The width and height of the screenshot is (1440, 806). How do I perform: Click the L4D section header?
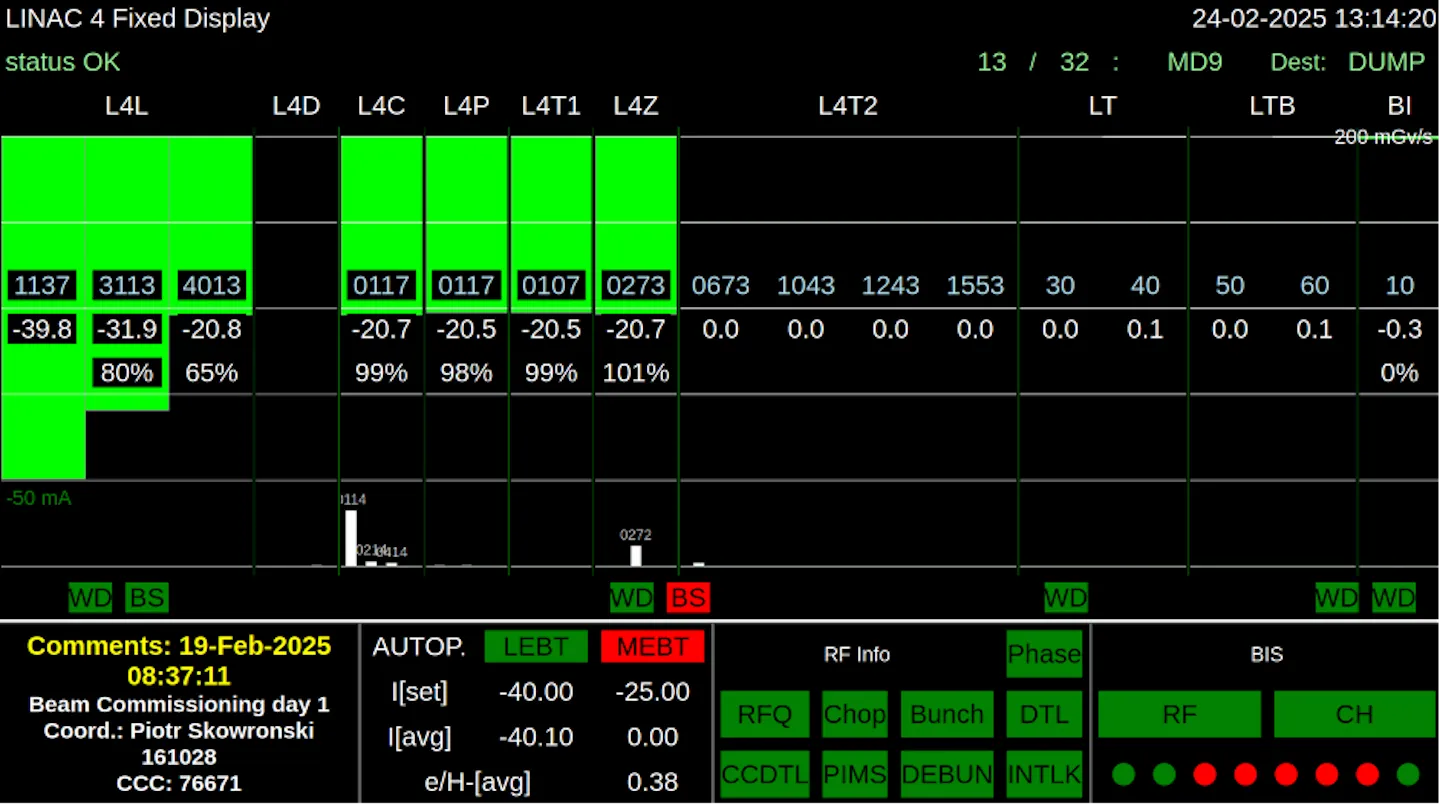click(297, 106)
